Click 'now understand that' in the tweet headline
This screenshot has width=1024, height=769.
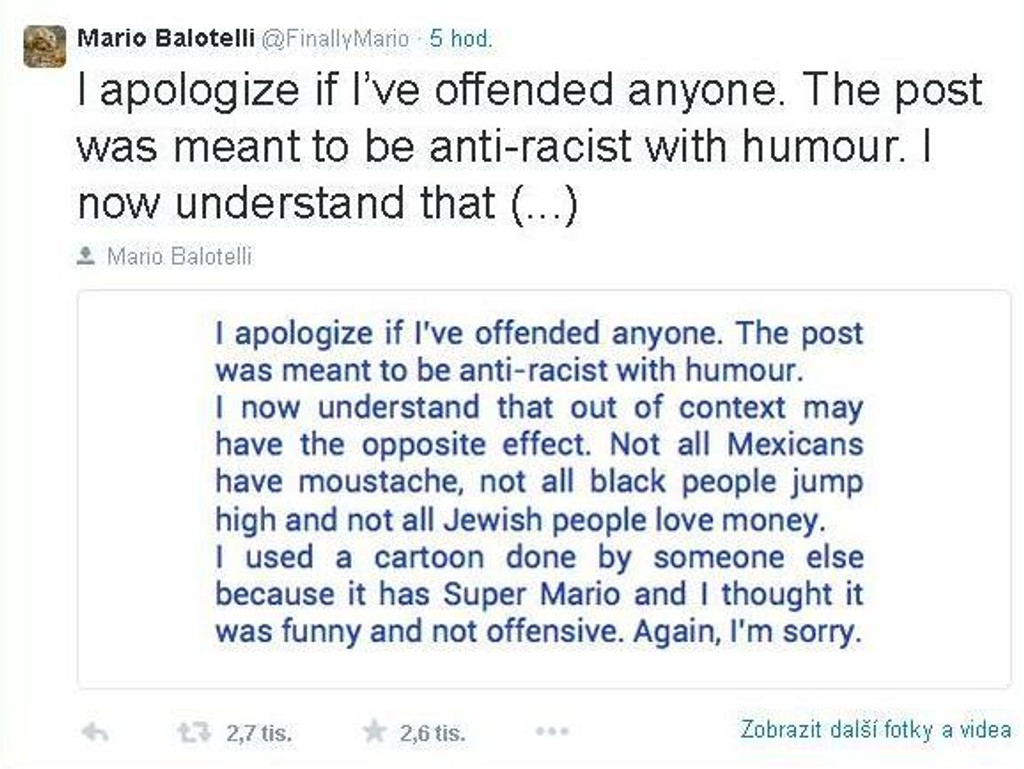click(285, 204)
